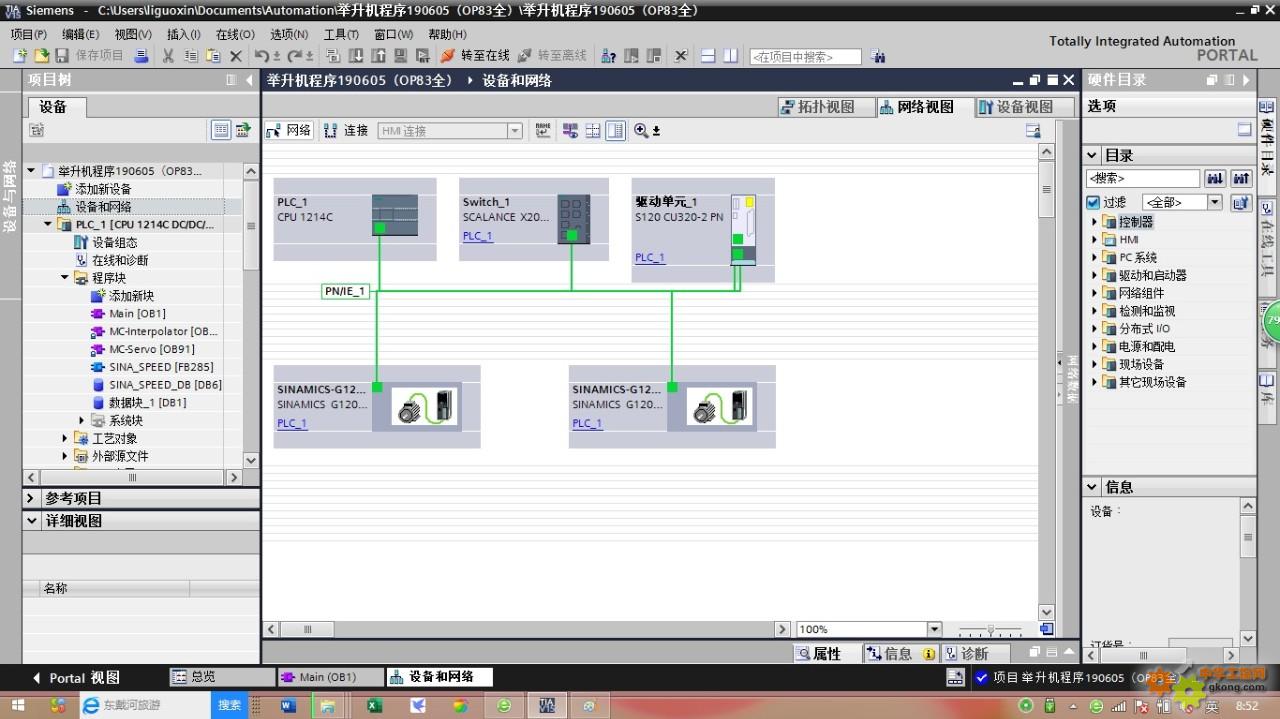Toggle the Network mode button
Viewport: 1280px width, 719px height.
coord(290,130)
